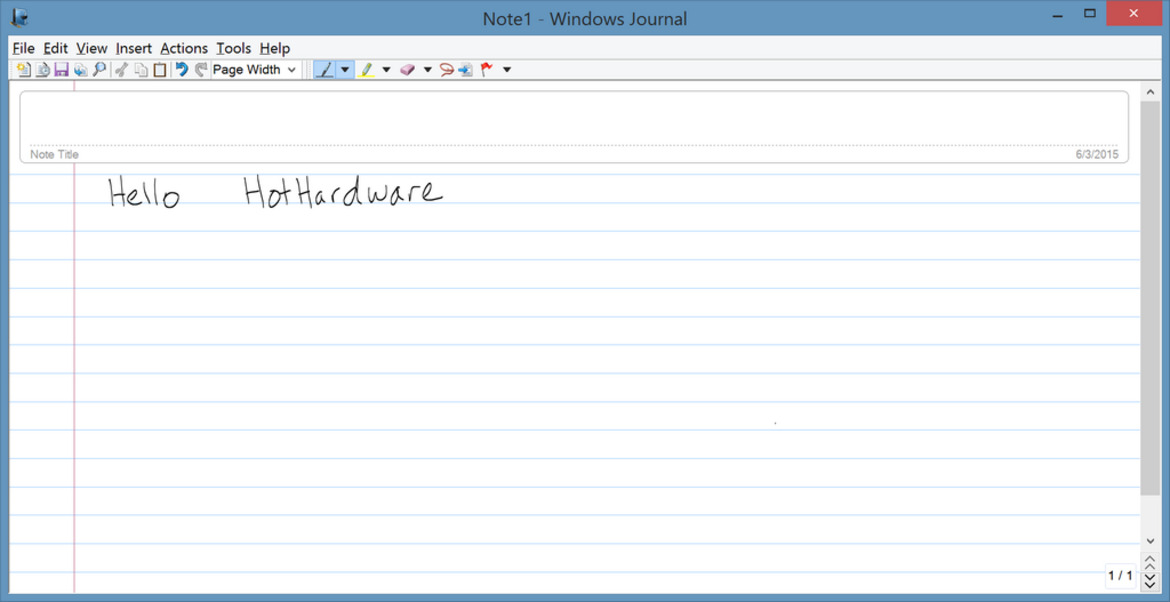Click the New Note toolbar icon
Screen dimensions: 1170x602
pyautogui.click(x=23, y=70)
